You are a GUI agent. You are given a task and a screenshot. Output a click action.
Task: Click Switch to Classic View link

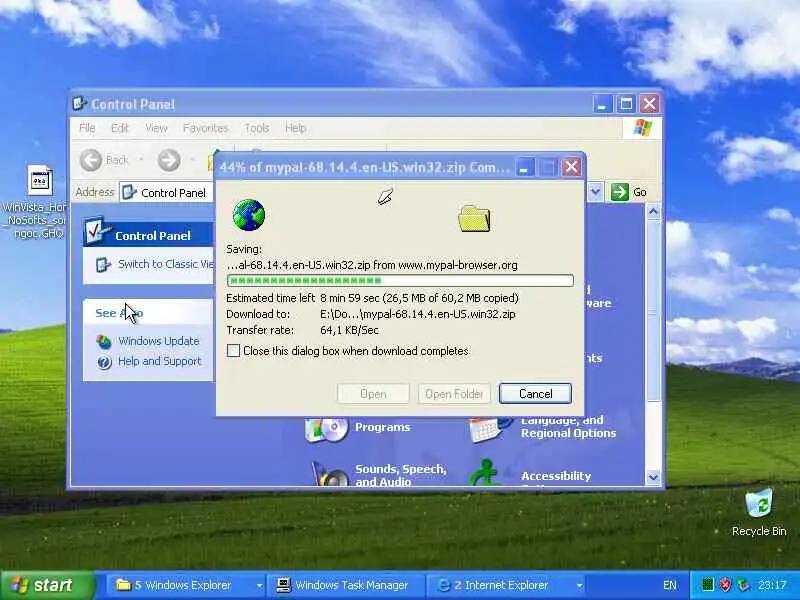[166, 264]
